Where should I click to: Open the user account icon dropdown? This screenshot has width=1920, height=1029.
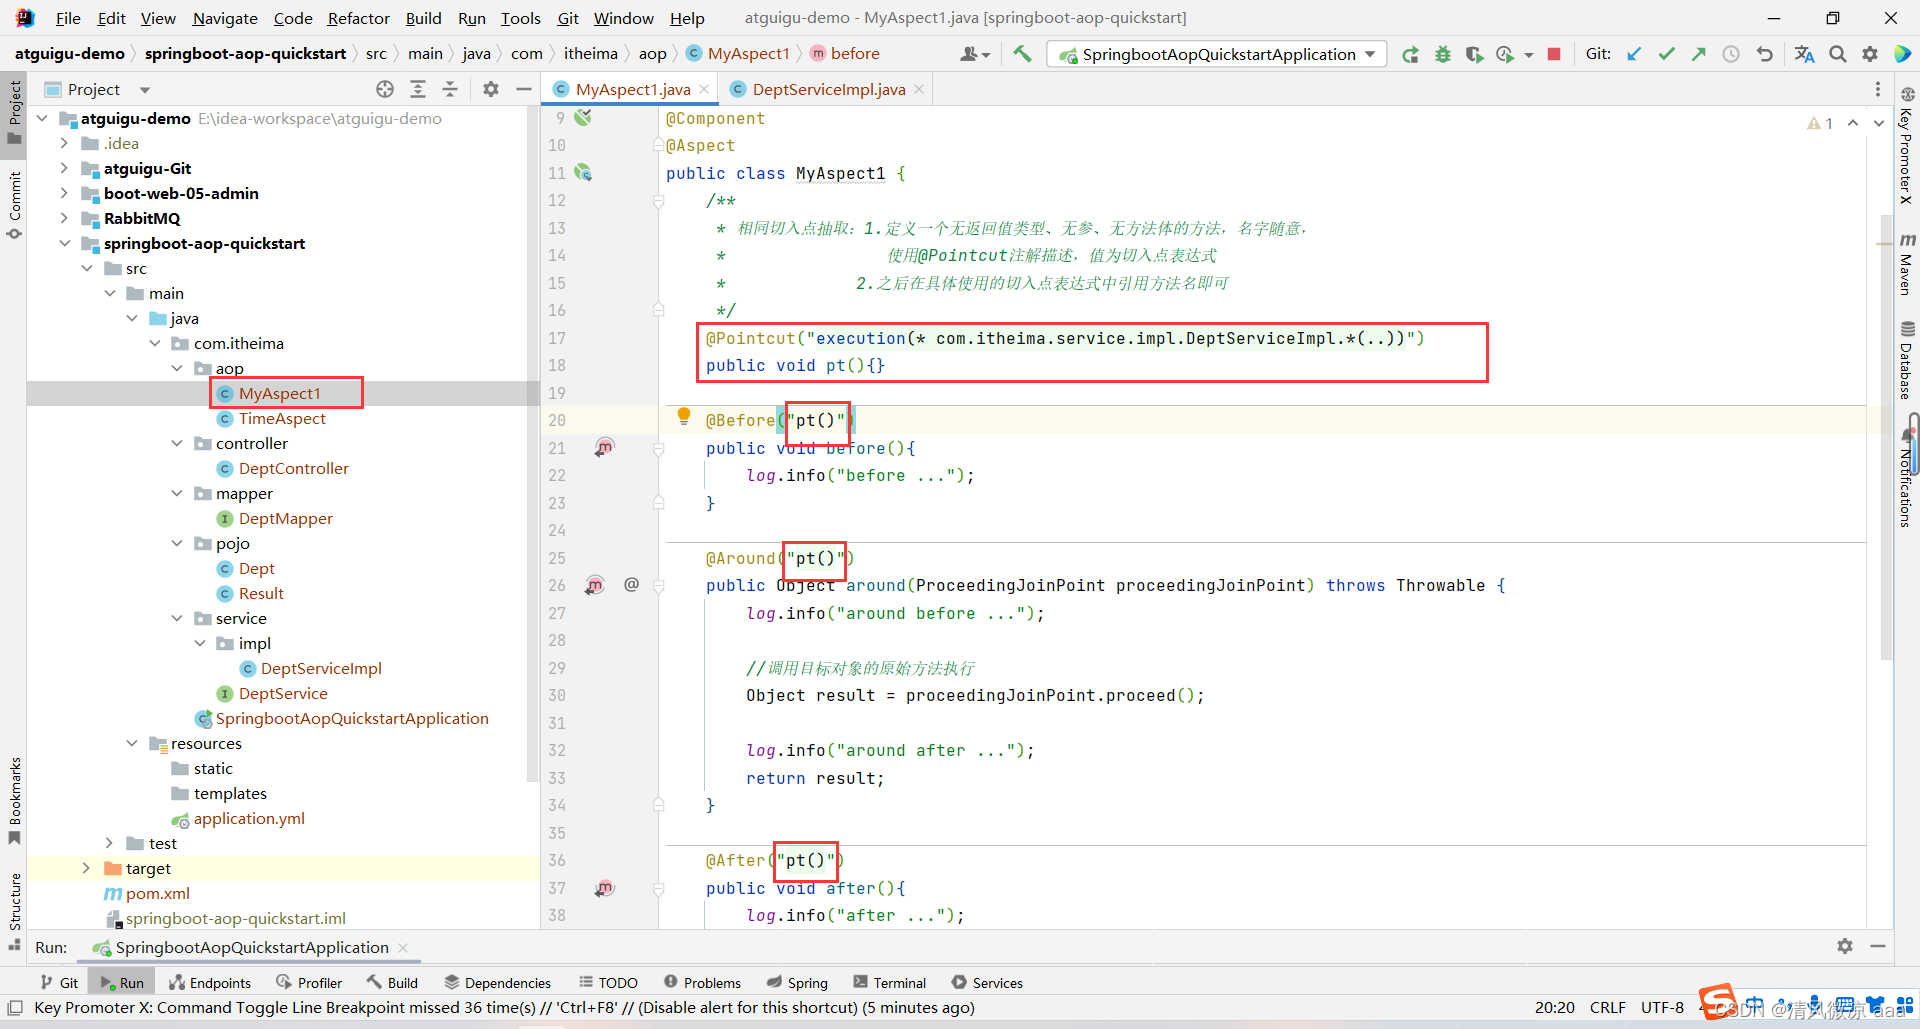pos(975,54)
